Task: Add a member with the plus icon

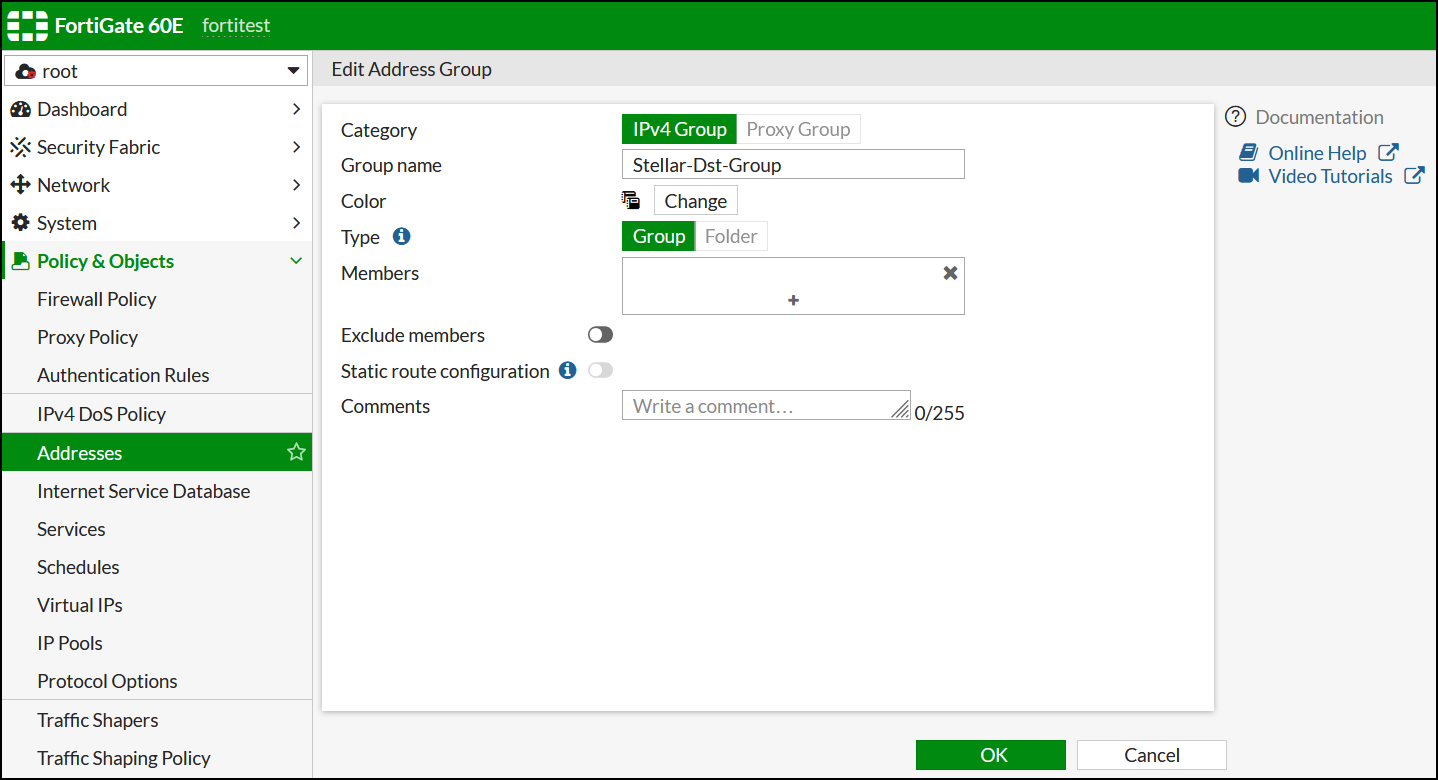Action: click(x=793, y=300)
